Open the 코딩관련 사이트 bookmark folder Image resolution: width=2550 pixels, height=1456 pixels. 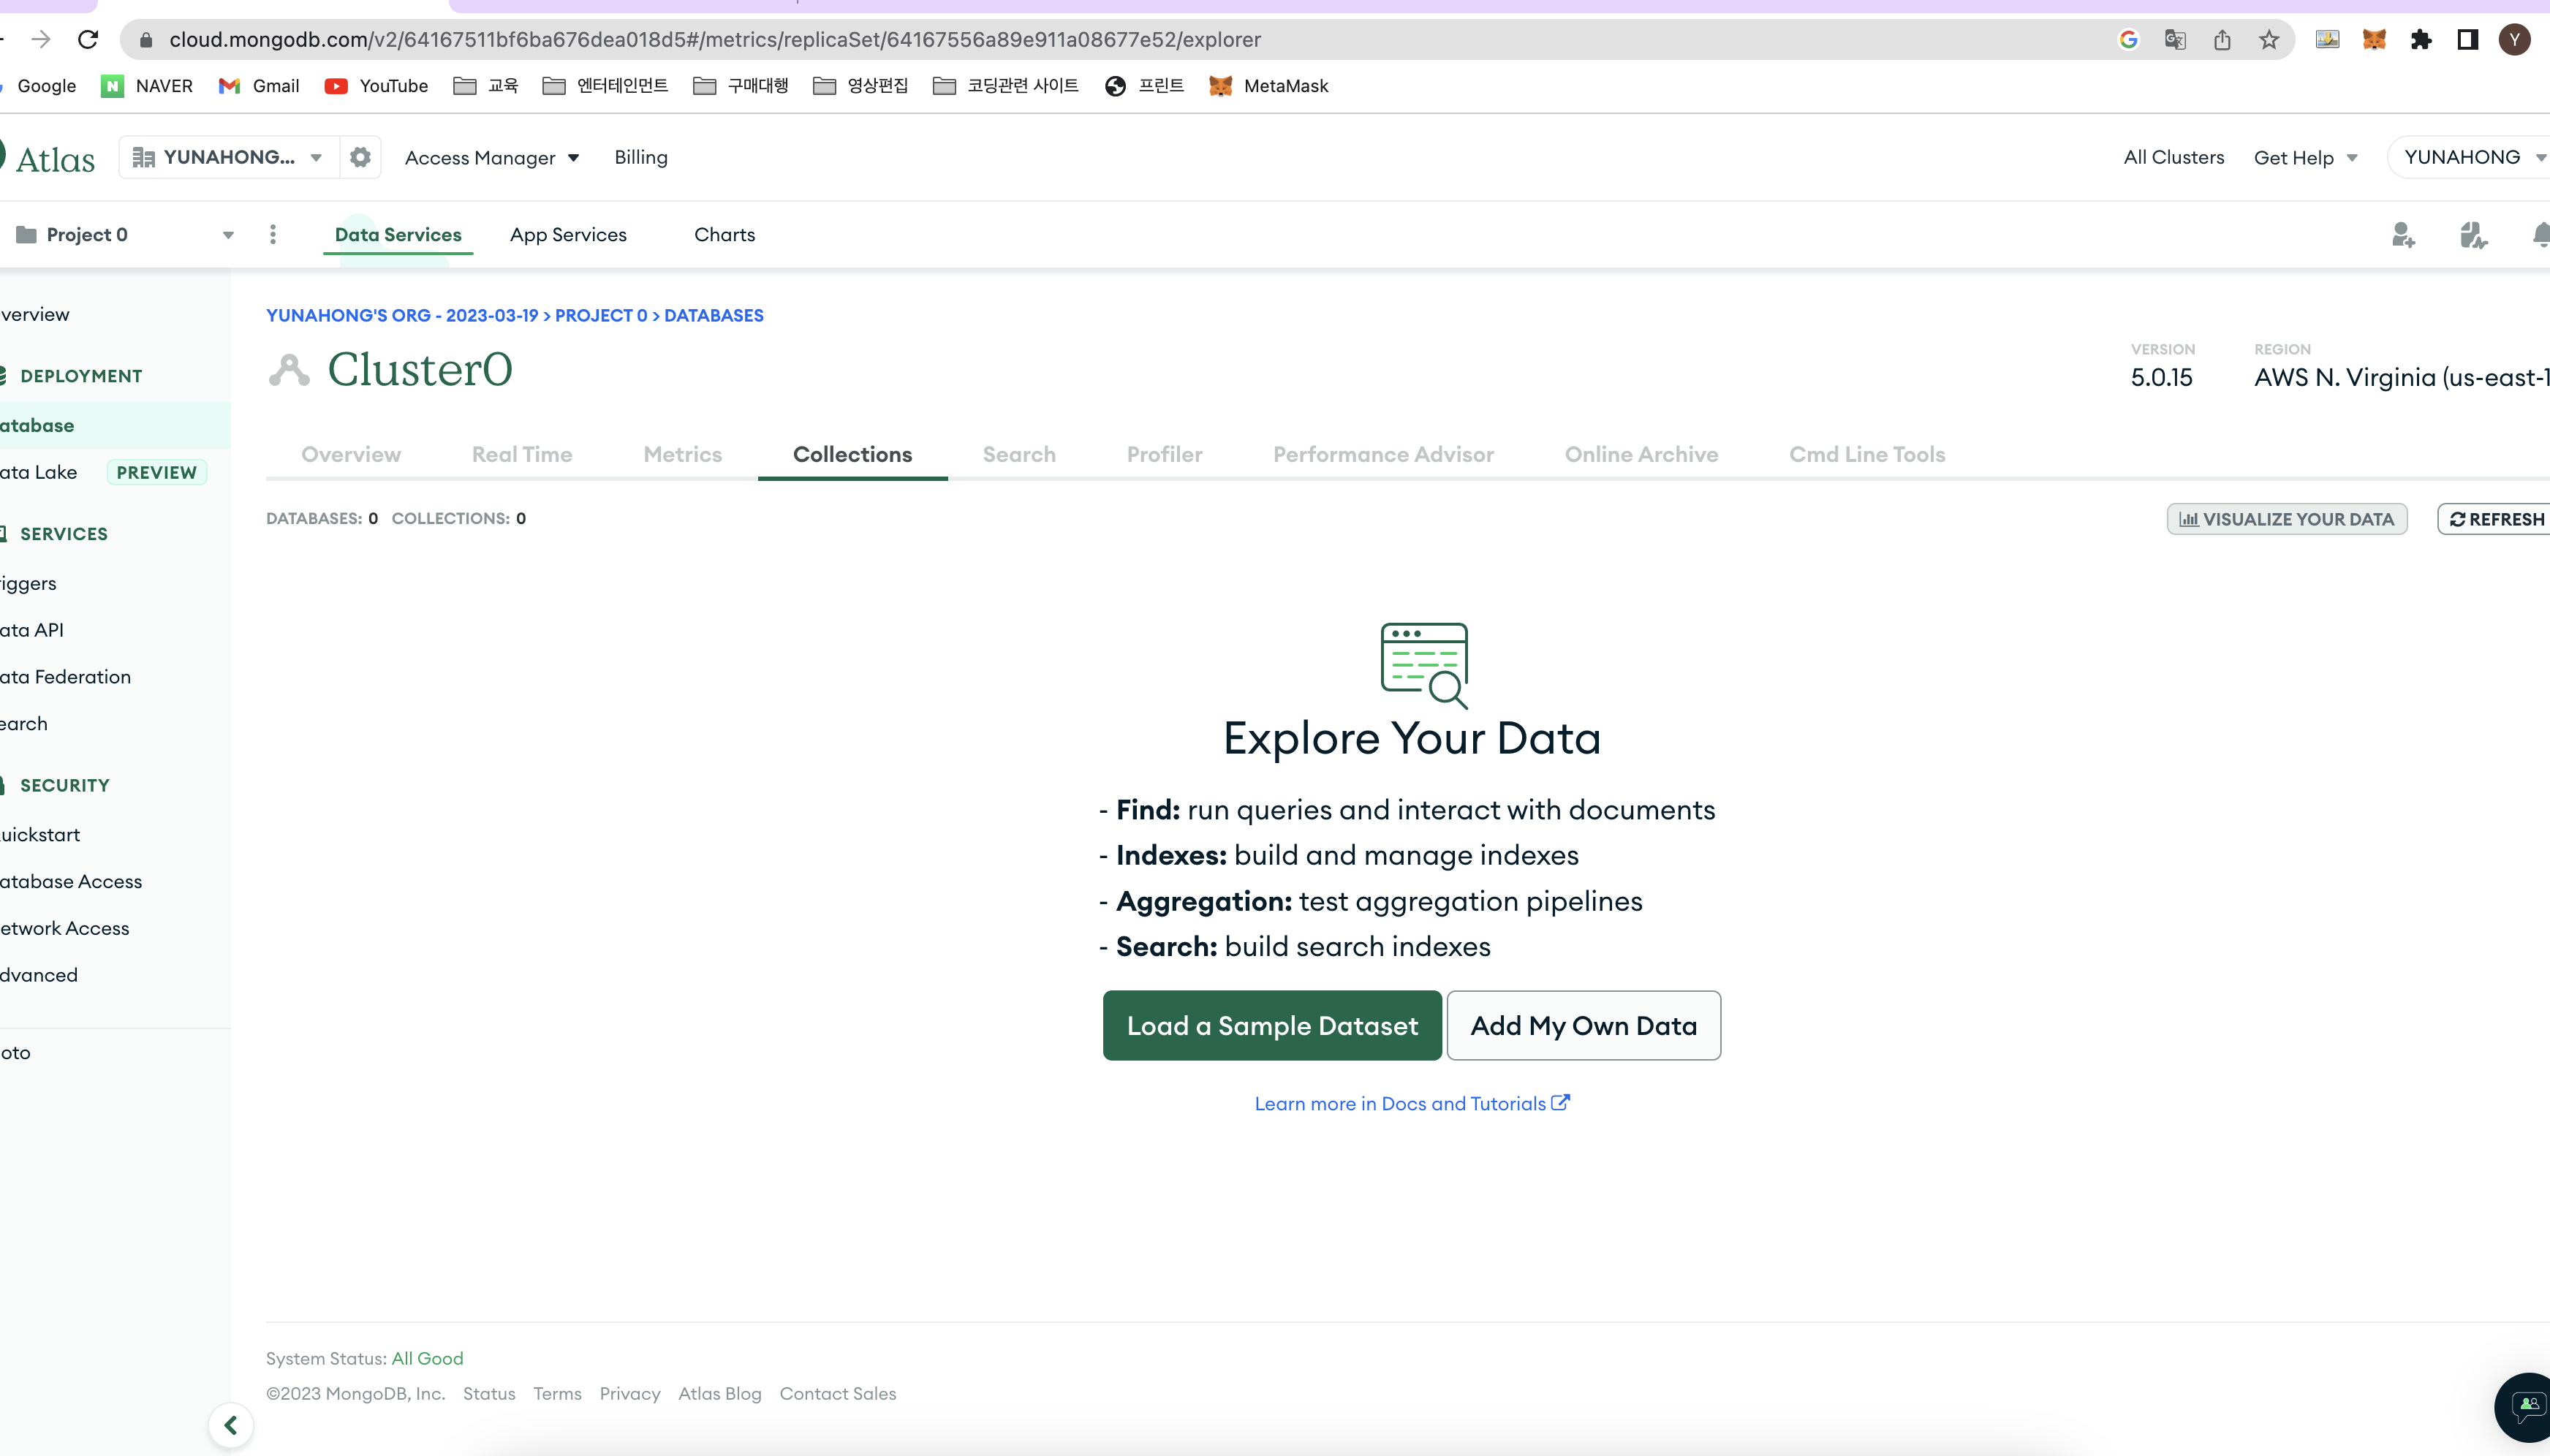click(1006, 86)
